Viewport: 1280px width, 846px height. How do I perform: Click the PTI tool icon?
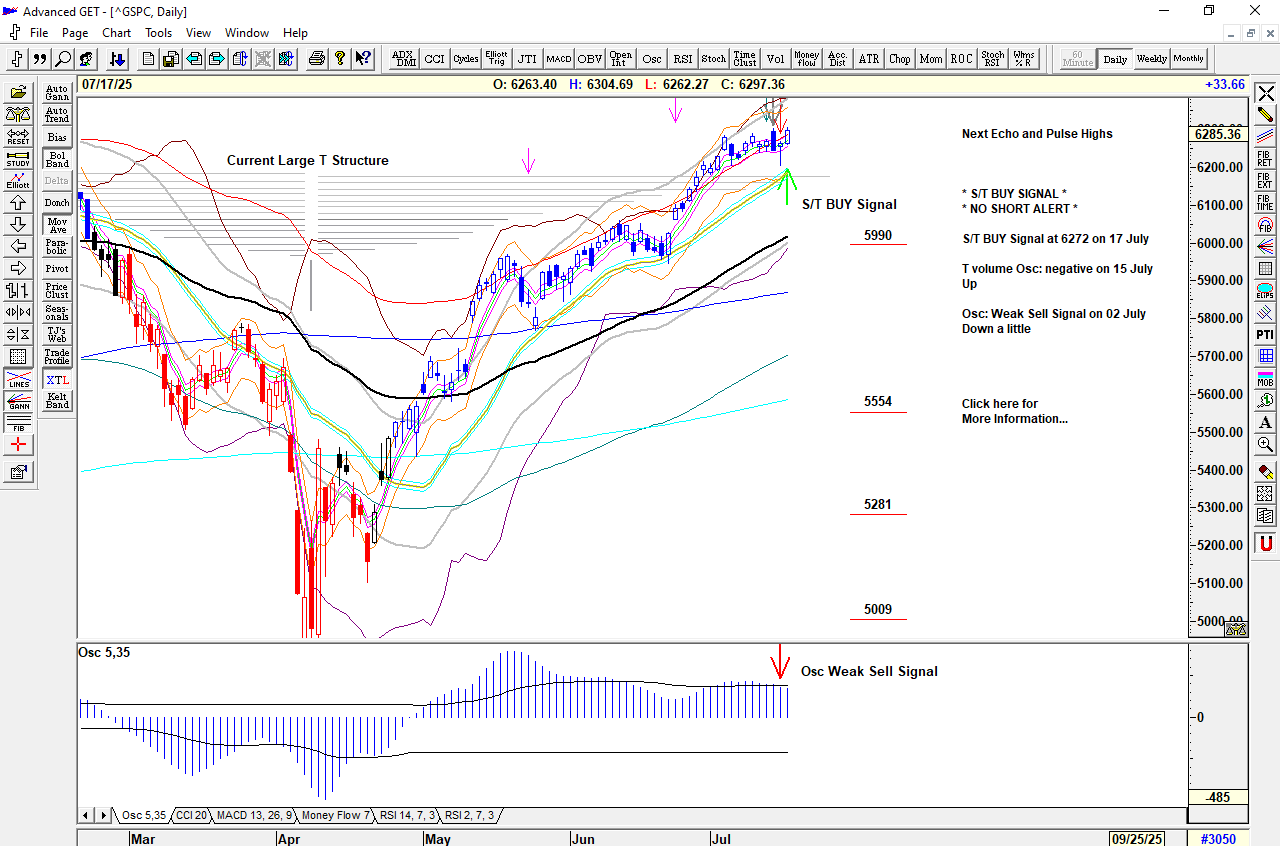pos(1265,334)
